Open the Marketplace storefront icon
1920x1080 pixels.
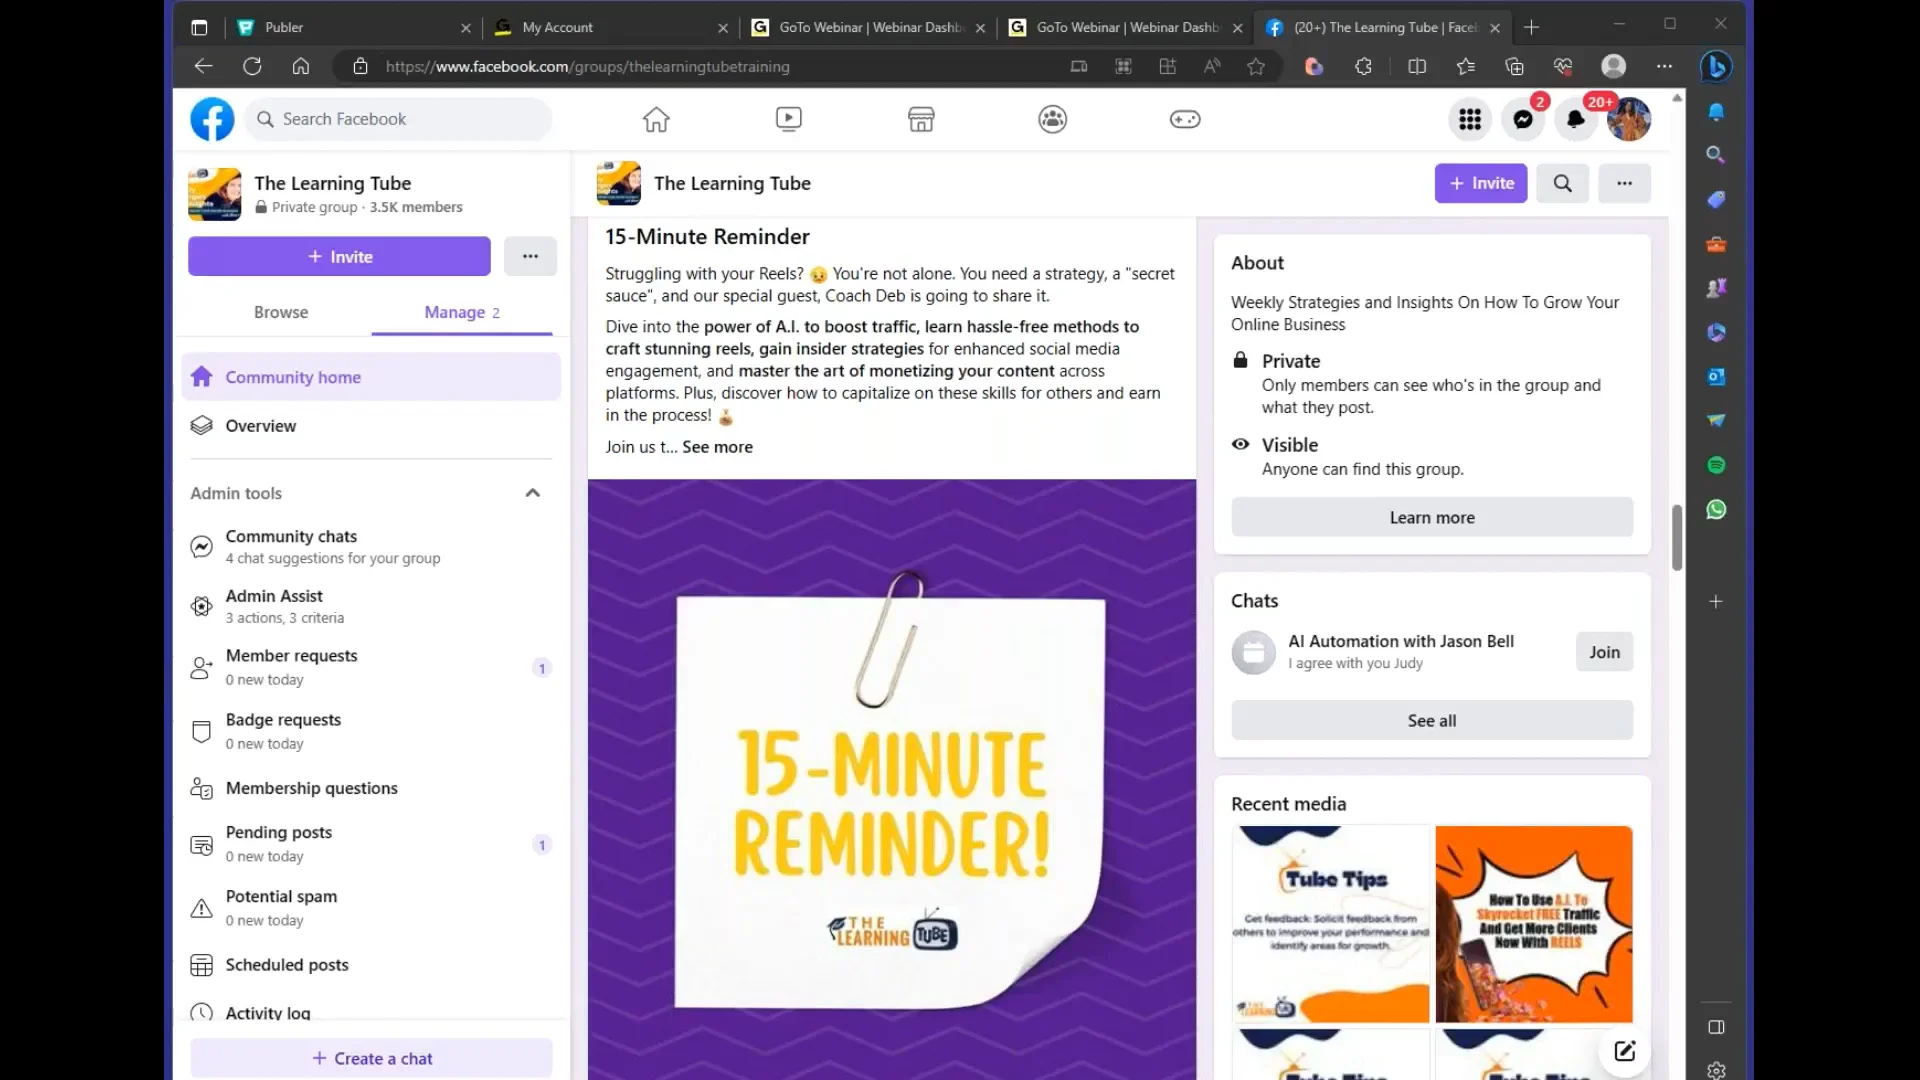pyautogui.click(x=921, y=120)
